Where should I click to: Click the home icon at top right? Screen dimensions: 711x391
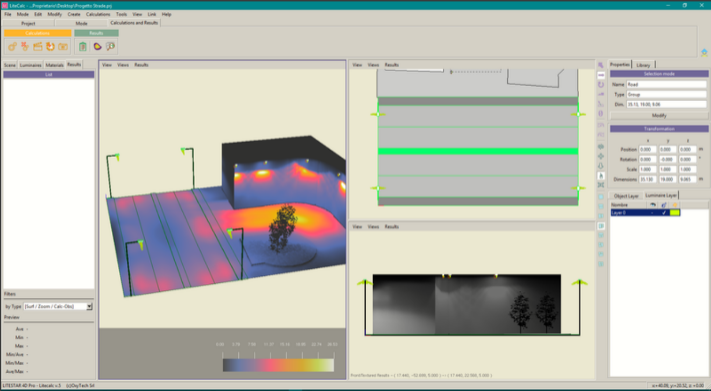[704, 53]
